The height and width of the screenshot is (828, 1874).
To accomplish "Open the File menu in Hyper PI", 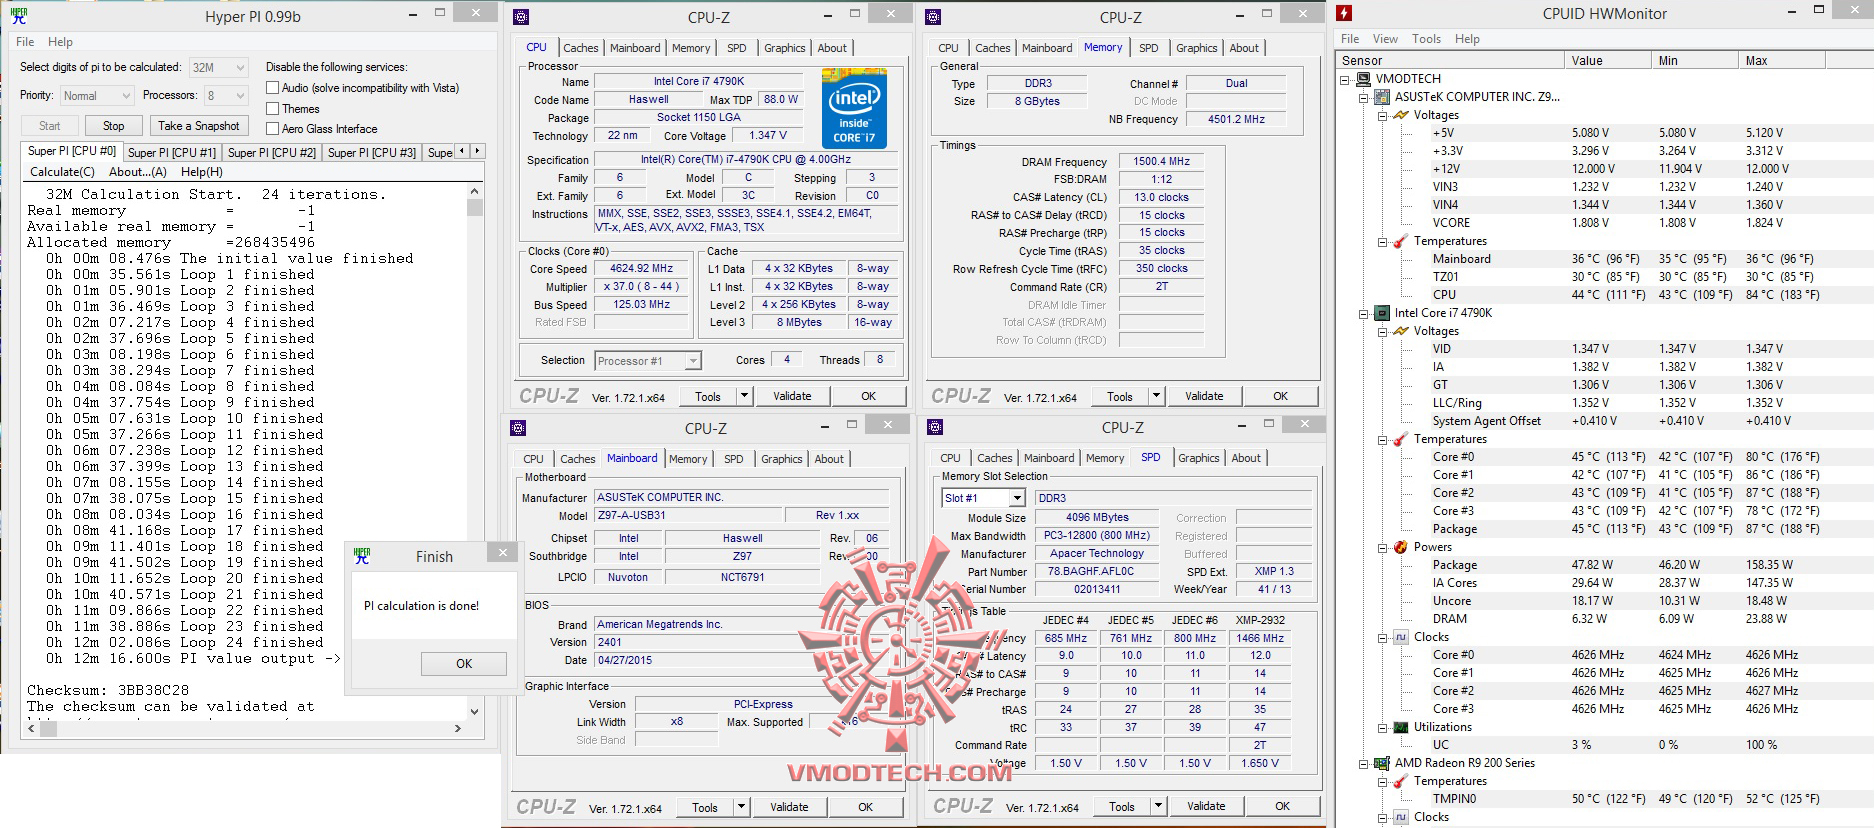I will (25, 42).
